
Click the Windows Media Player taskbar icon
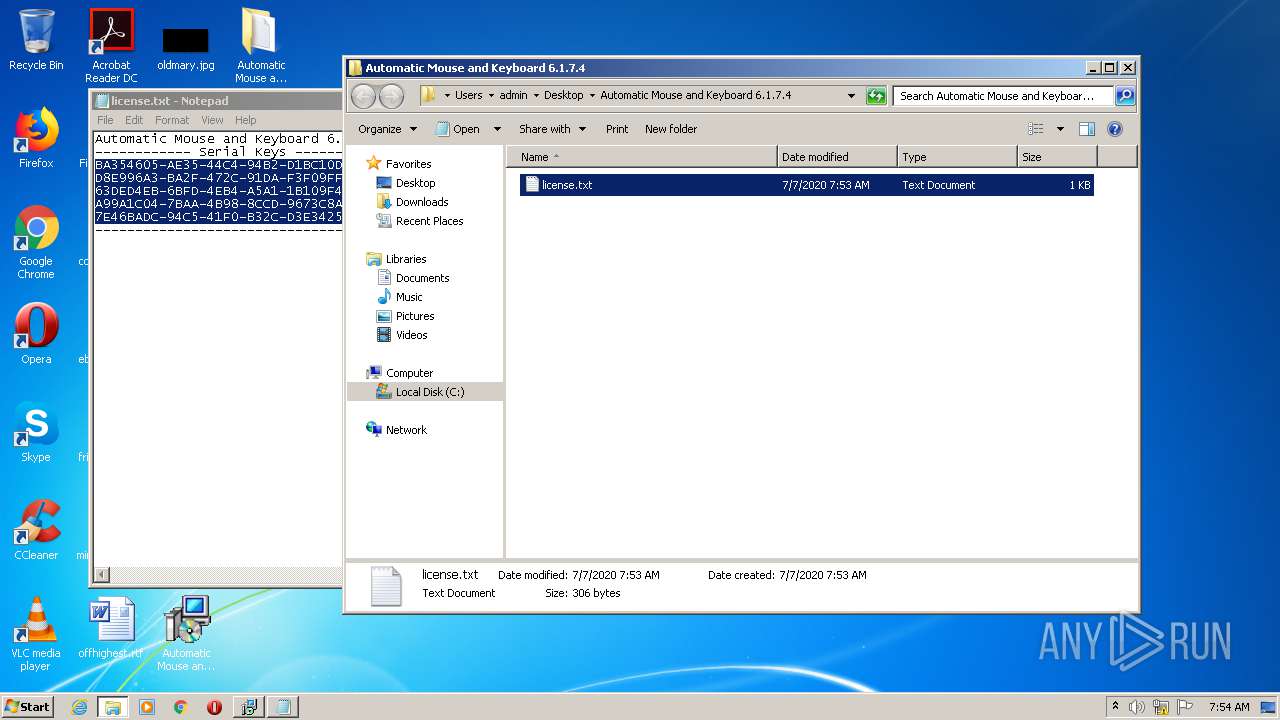147,707
